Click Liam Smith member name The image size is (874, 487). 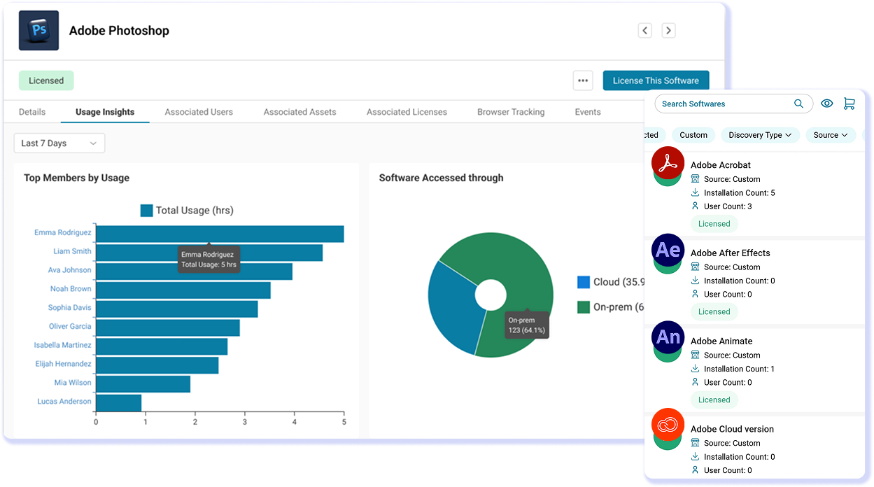[72, 251]
